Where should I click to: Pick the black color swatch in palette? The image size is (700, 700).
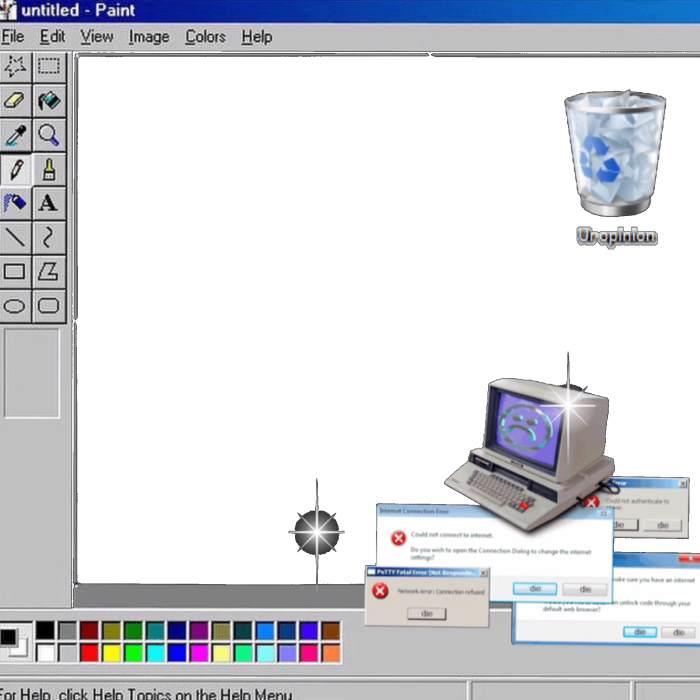pos(45,630)
